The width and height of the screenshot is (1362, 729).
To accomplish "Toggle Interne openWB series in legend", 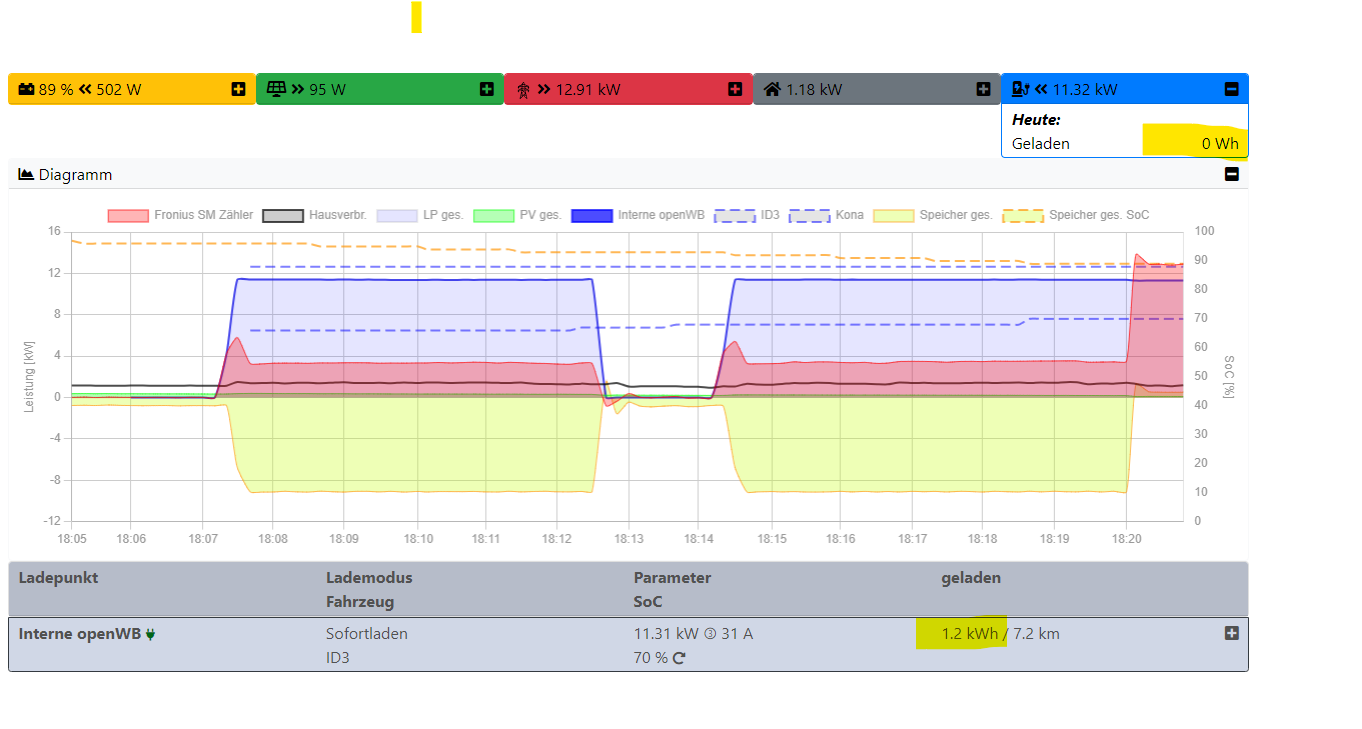I will [x=637, y=215].
